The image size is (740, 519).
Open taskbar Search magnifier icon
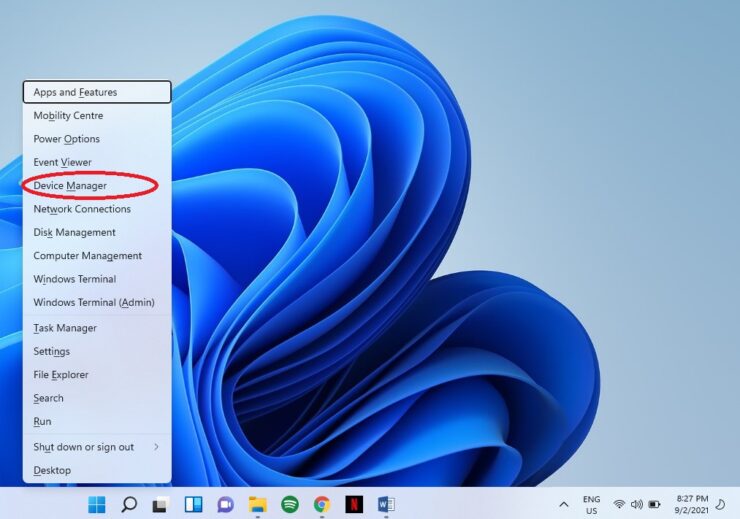tap(129, 504)
